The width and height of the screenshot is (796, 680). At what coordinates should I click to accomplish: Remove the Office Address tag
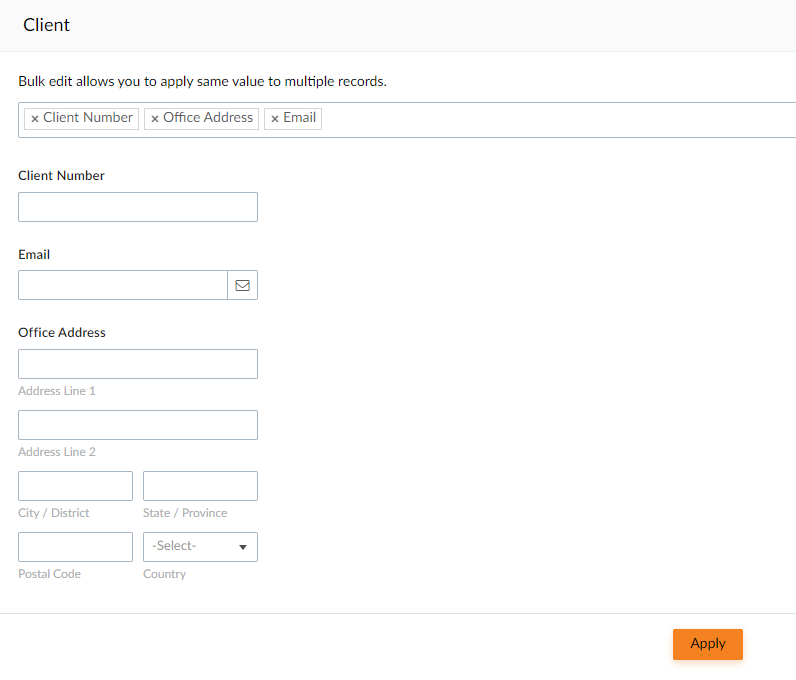(x=155, y=119)
